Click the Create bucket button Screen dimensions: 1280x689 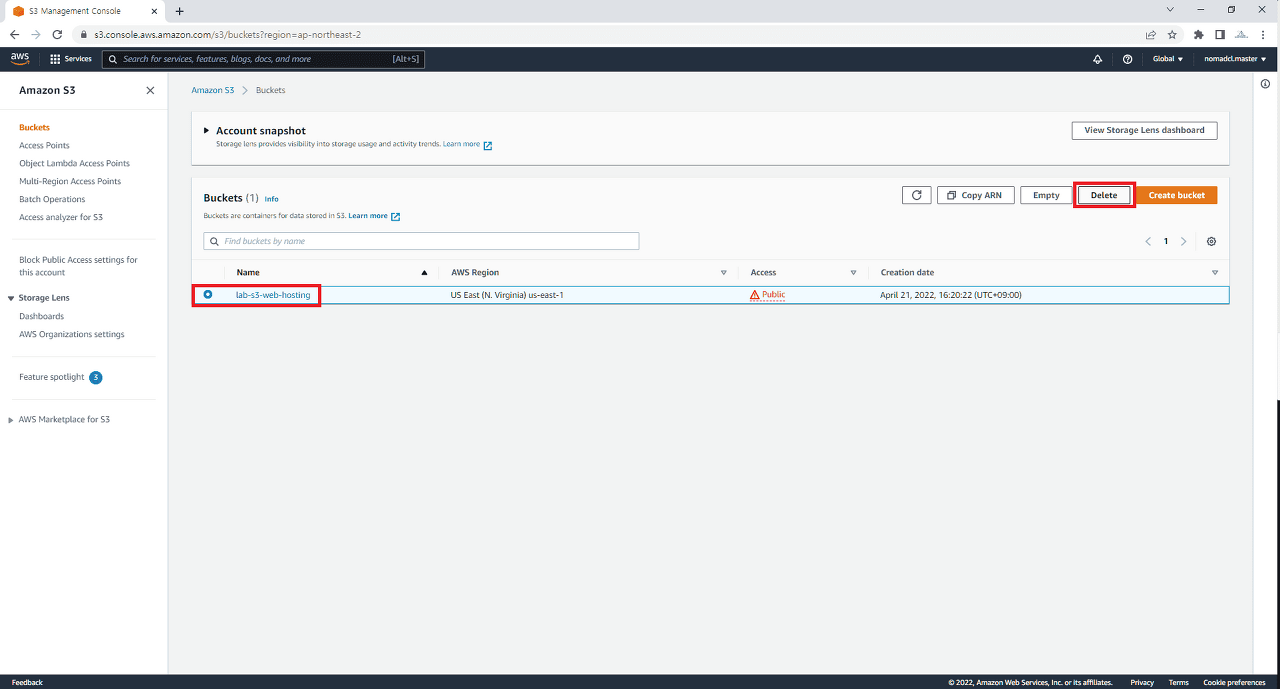1176,195
